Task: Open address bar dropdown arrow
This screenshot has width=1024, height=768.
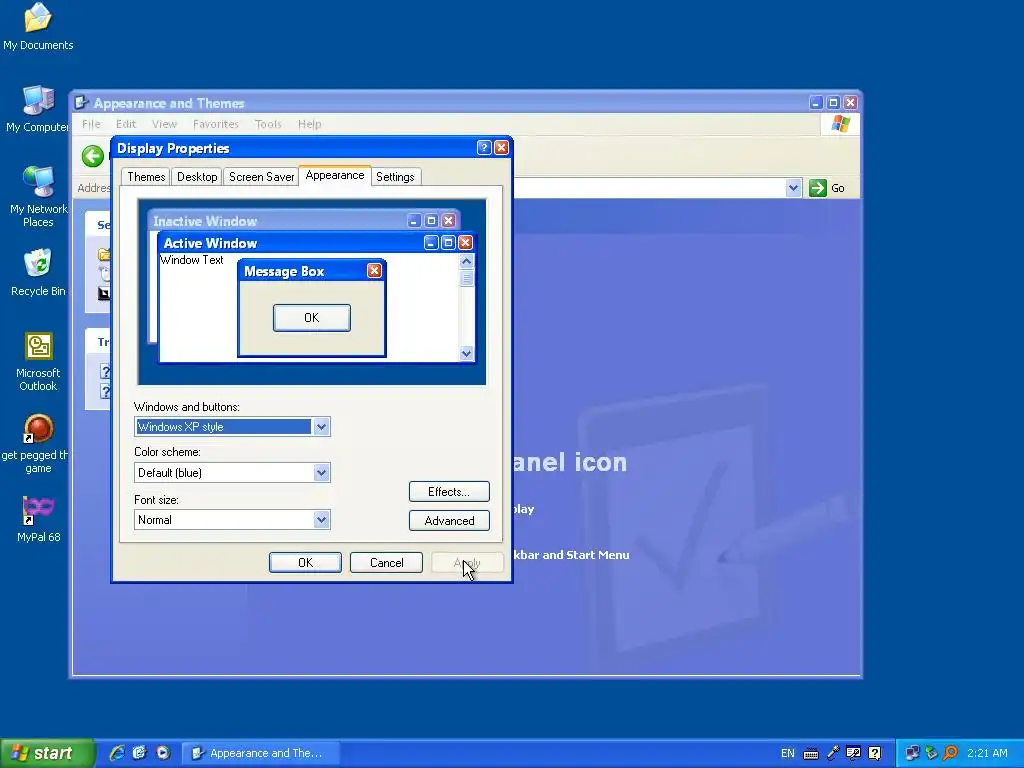Action: (793, 188)
